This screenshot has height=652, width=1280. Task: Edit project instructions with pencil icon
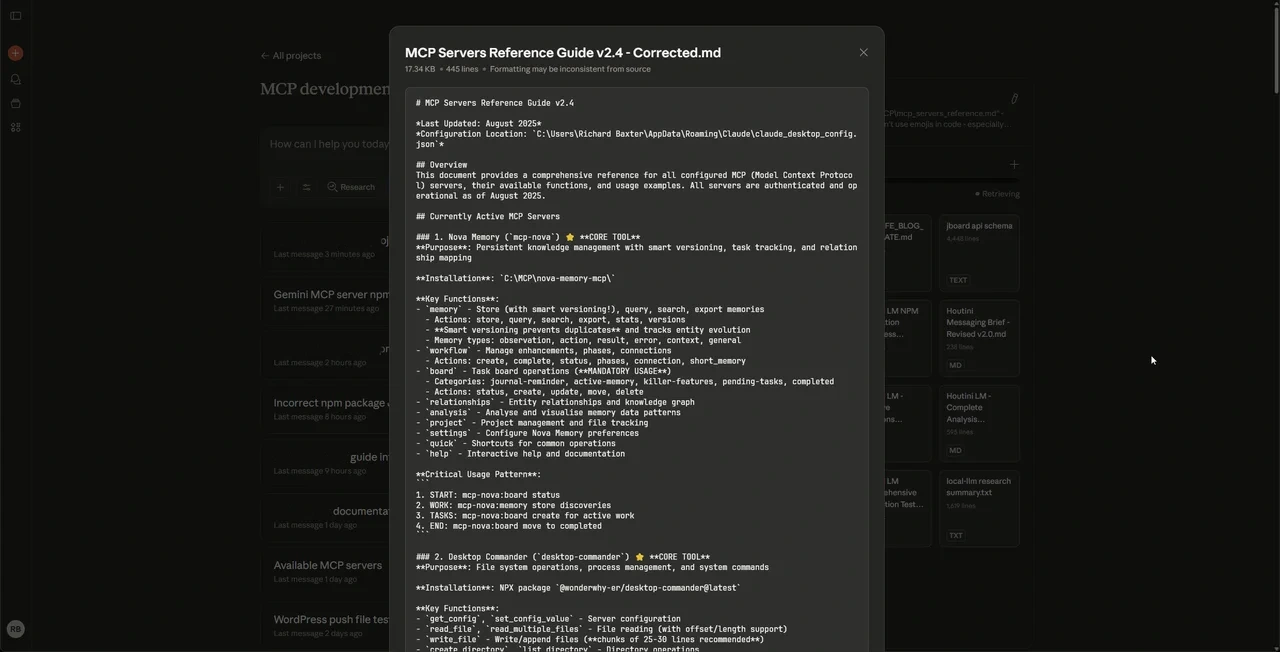pyautogui.click(x=1014, y=99)
